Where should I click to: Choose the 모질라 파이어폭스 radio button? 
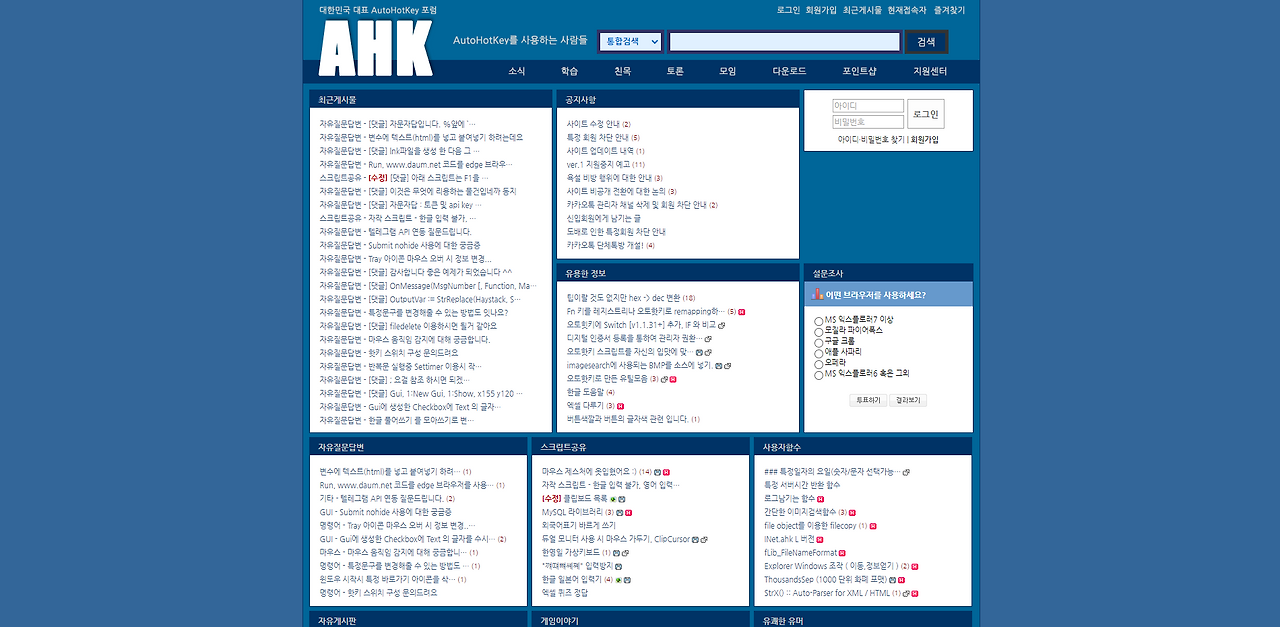[x=819, y=331]
